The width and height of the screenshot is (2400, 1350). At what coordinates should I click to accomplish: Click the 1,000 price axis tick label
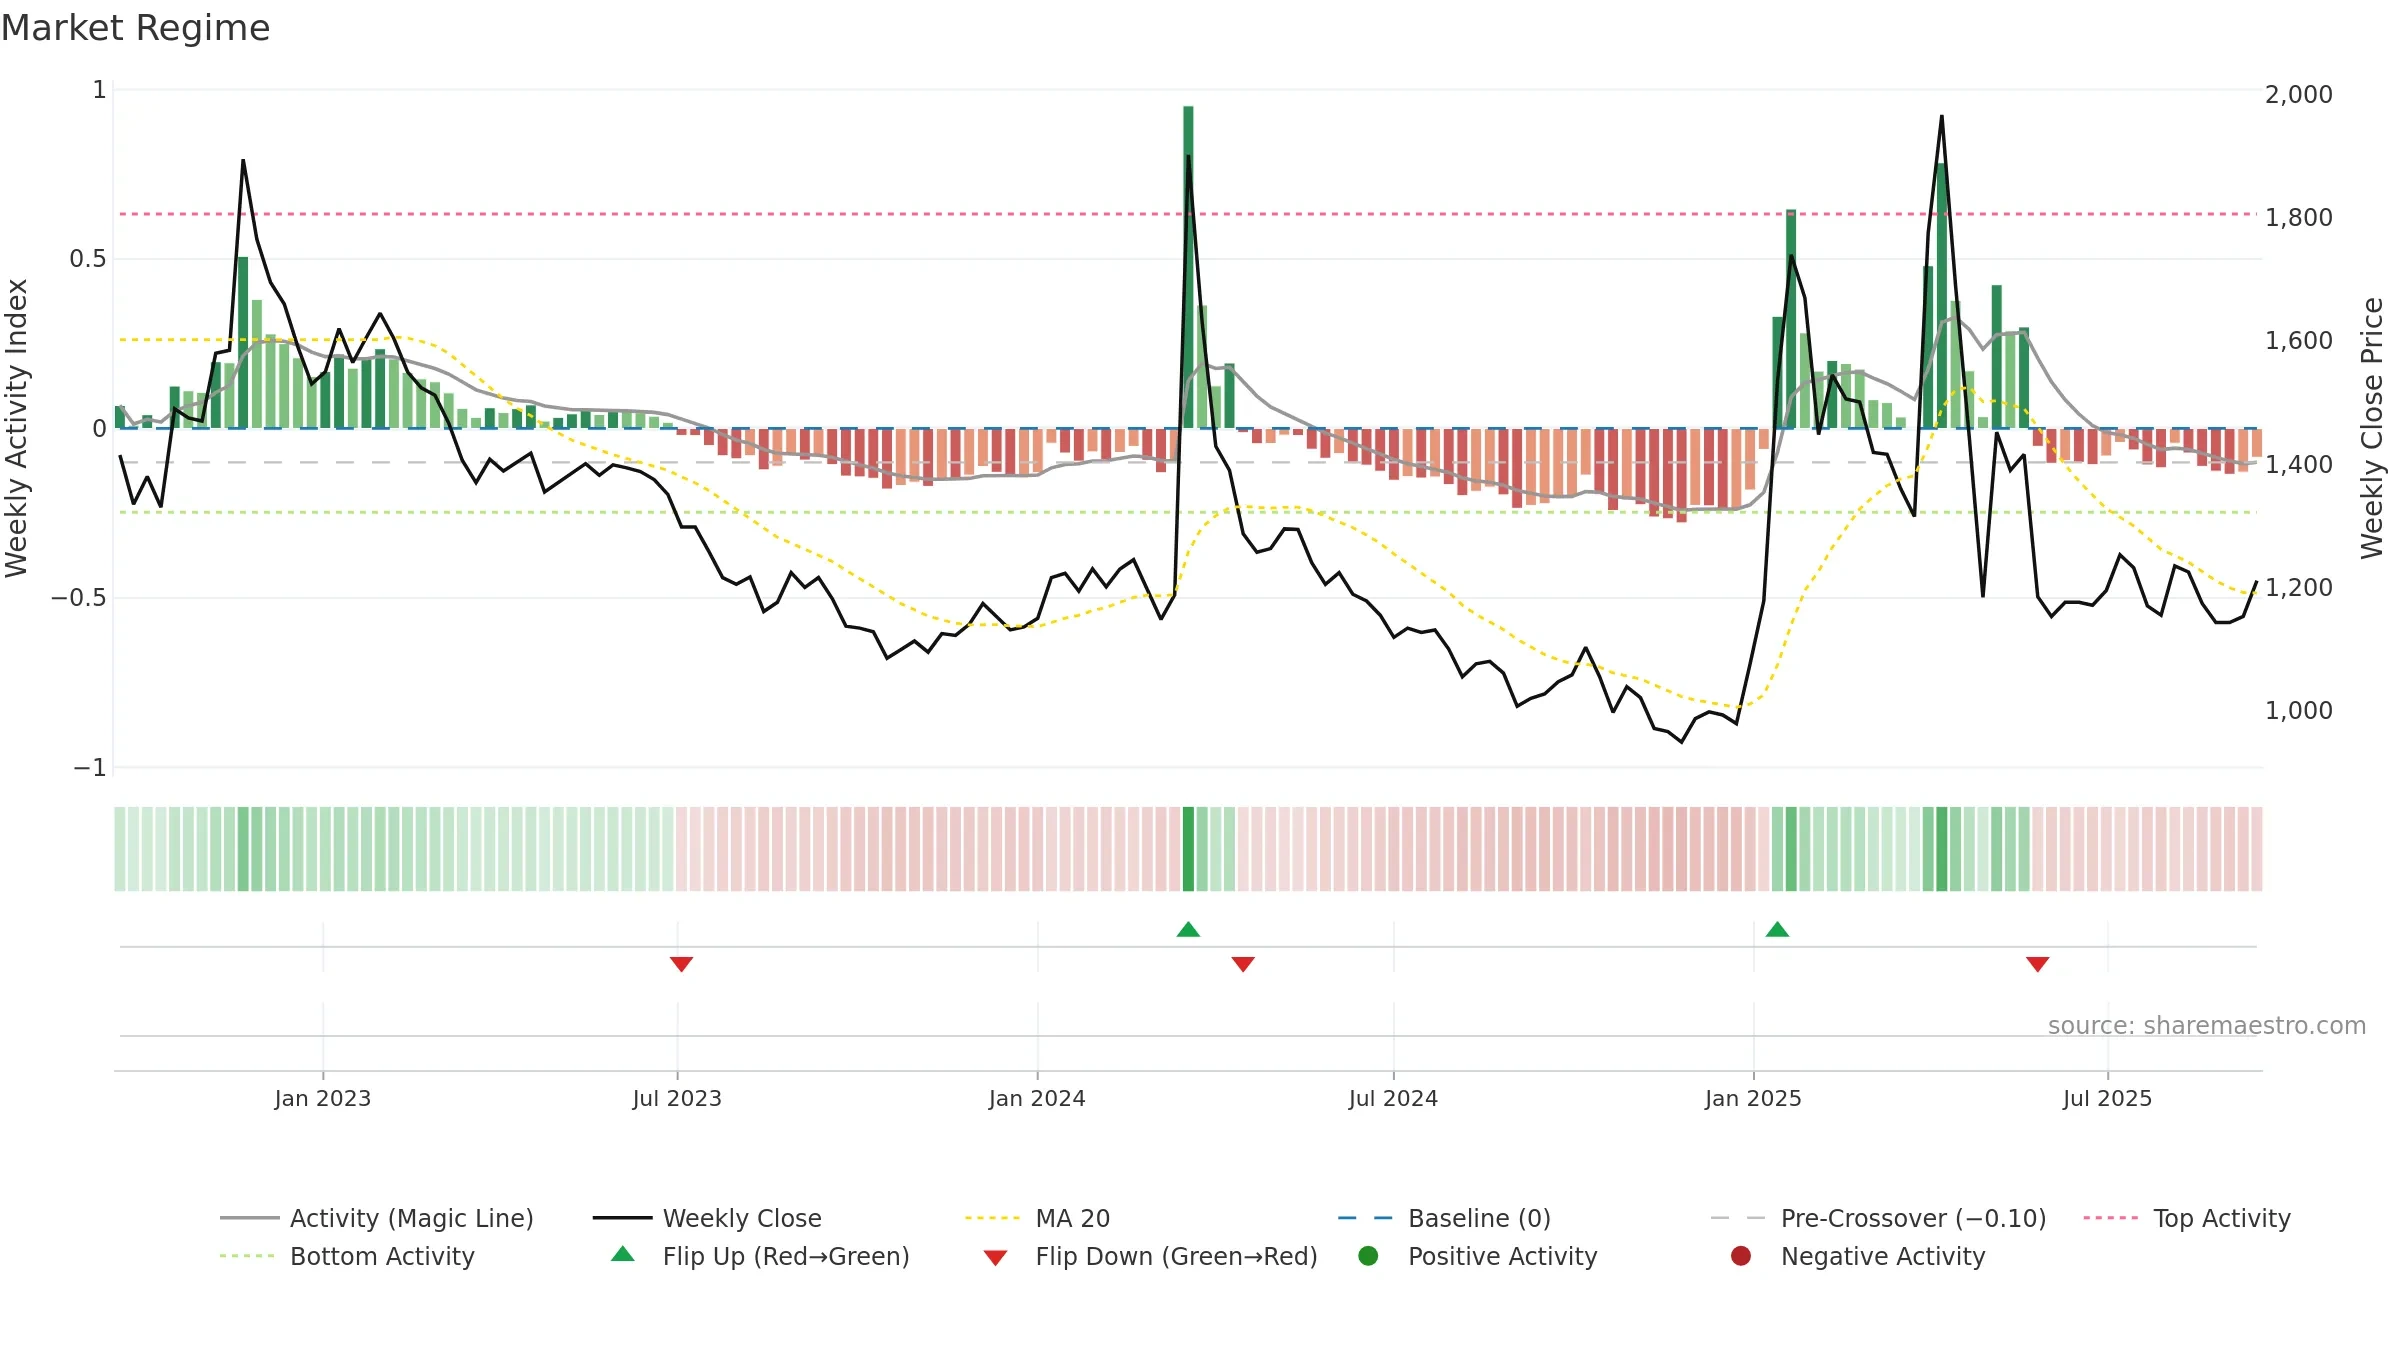tap(2299, 710)
